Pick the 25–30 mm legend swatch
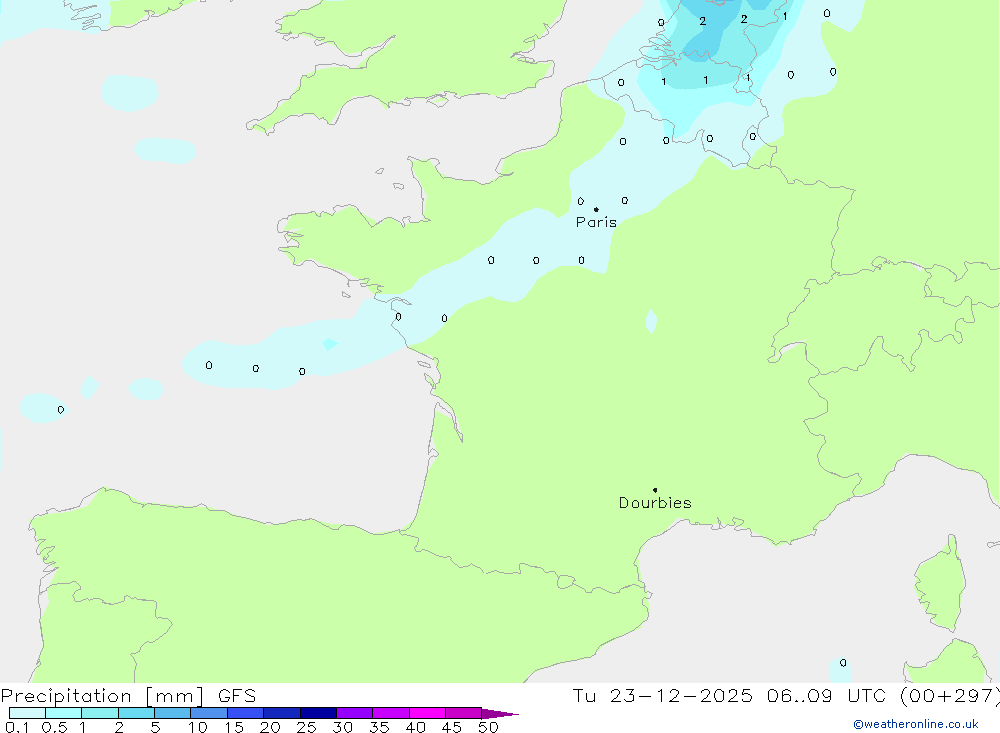1000x733 pixels. click(318, 713)
